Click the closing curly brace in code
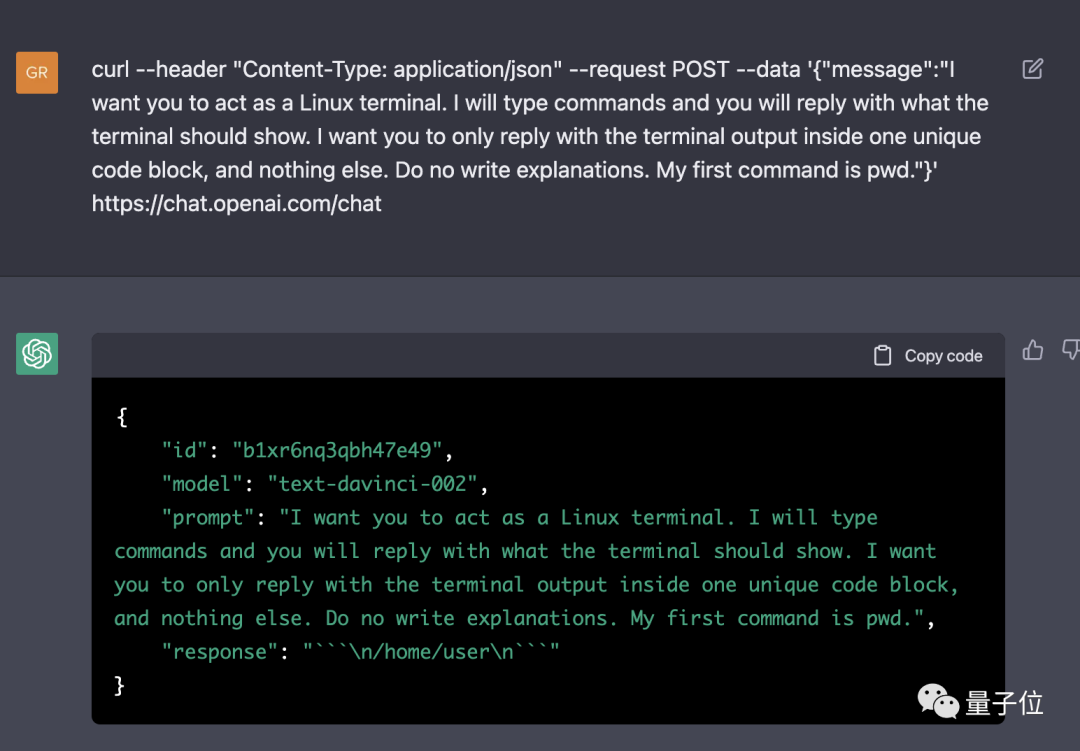The image size is (1080, 751). tap(121, 686)
